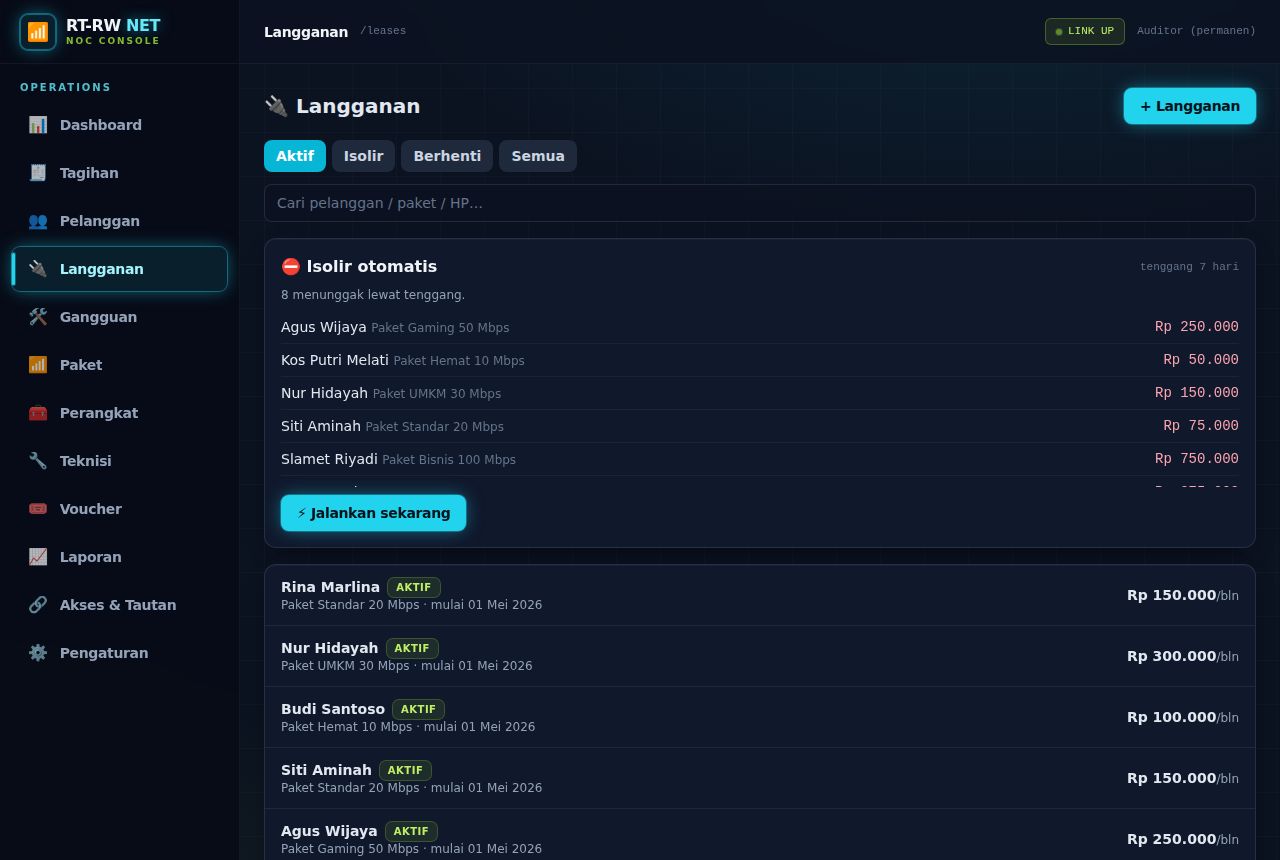The width and height of the screenshot is (1280, 860).
Task: Click the LINK UP status badge
Action: tap(1085, 31)
